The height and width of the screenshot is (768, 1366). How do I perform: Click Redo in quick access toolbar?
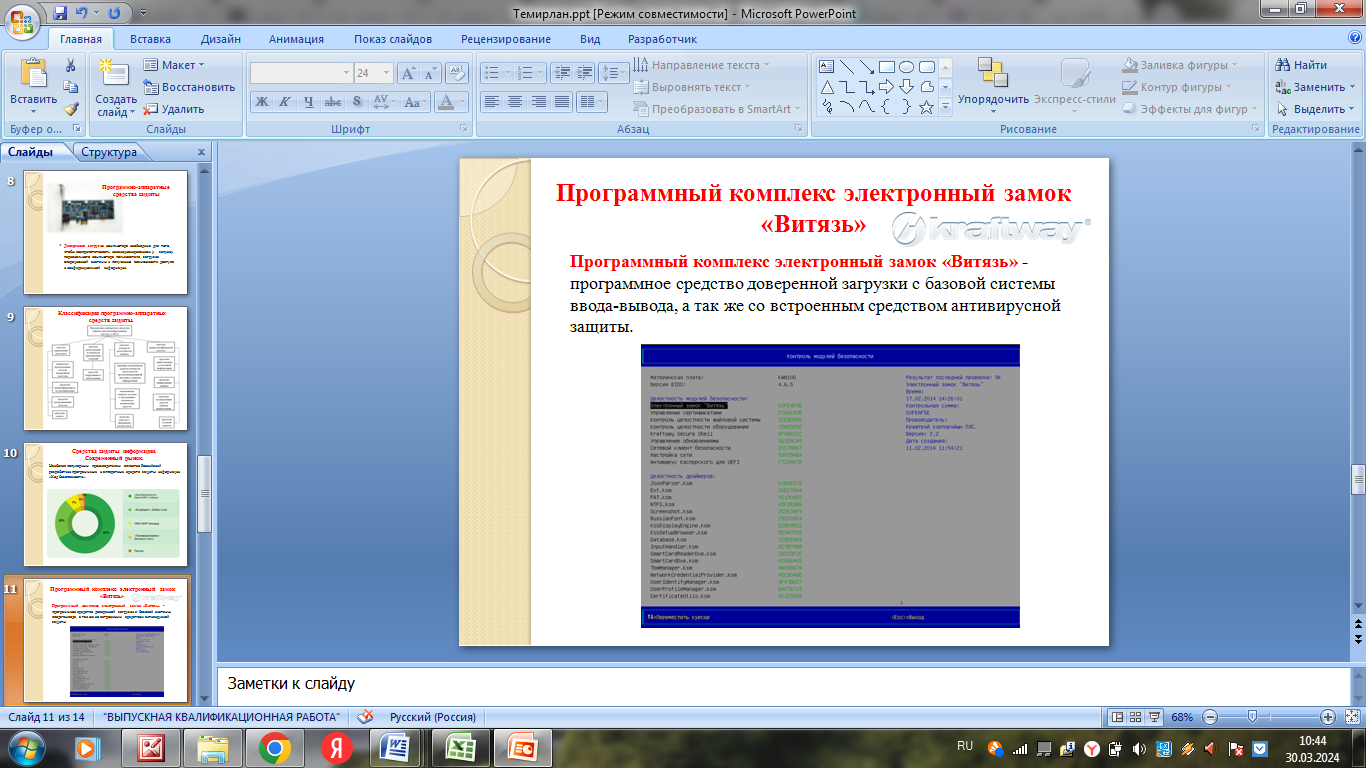(112, 14)
